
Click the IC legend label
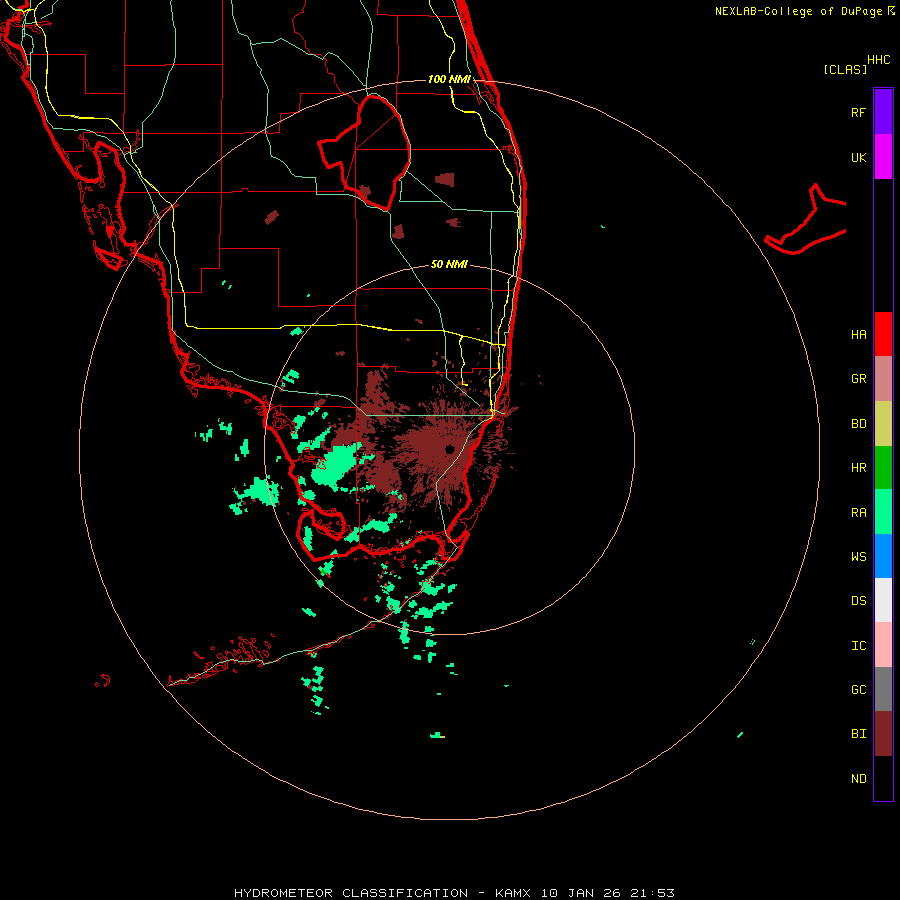click(x=858, y=646)
